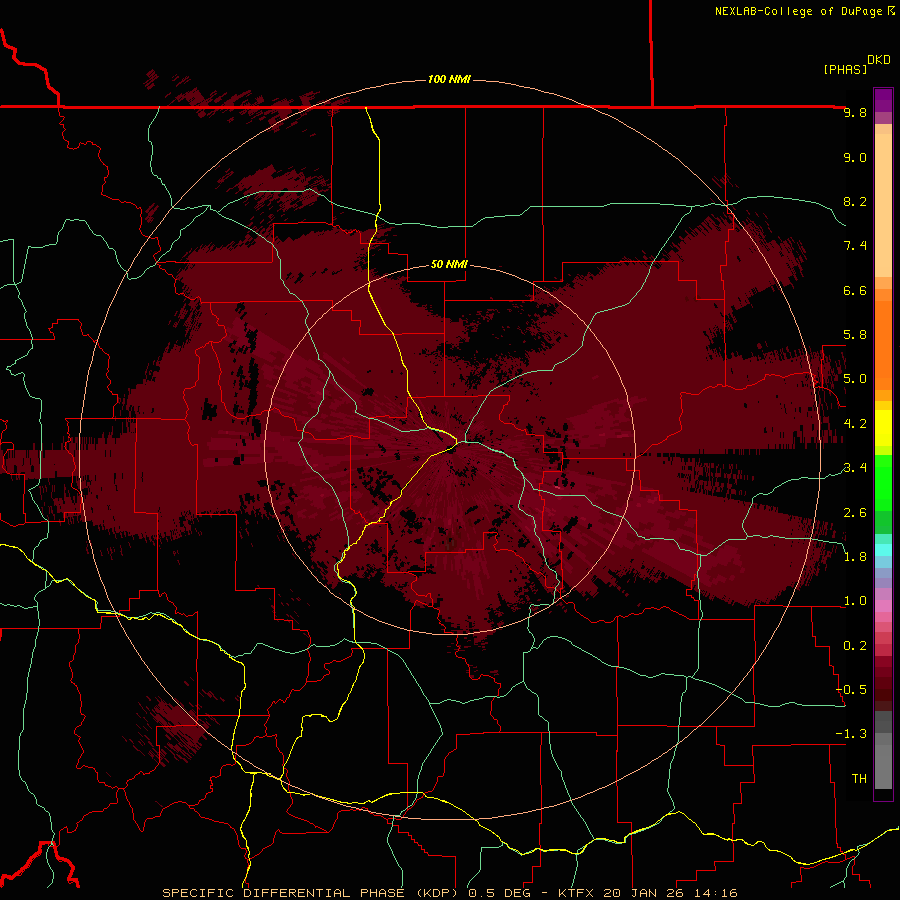Click the TH threshold label on scale
Viewport: 900px width, 900px height.
(x=859, y=779)
